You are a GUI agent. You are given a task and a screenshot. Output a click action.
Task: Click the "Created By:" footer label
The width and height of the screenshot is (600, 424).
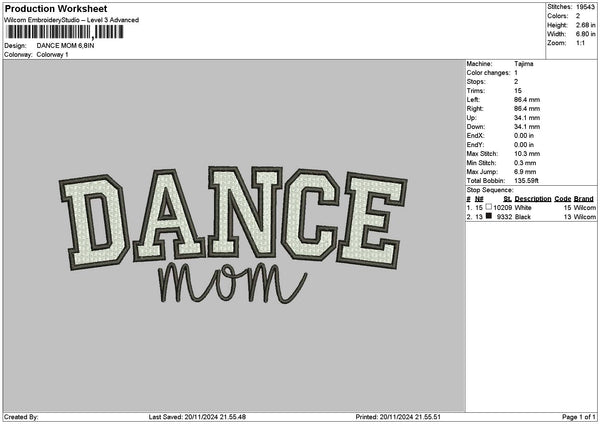(x=21, y=417)
